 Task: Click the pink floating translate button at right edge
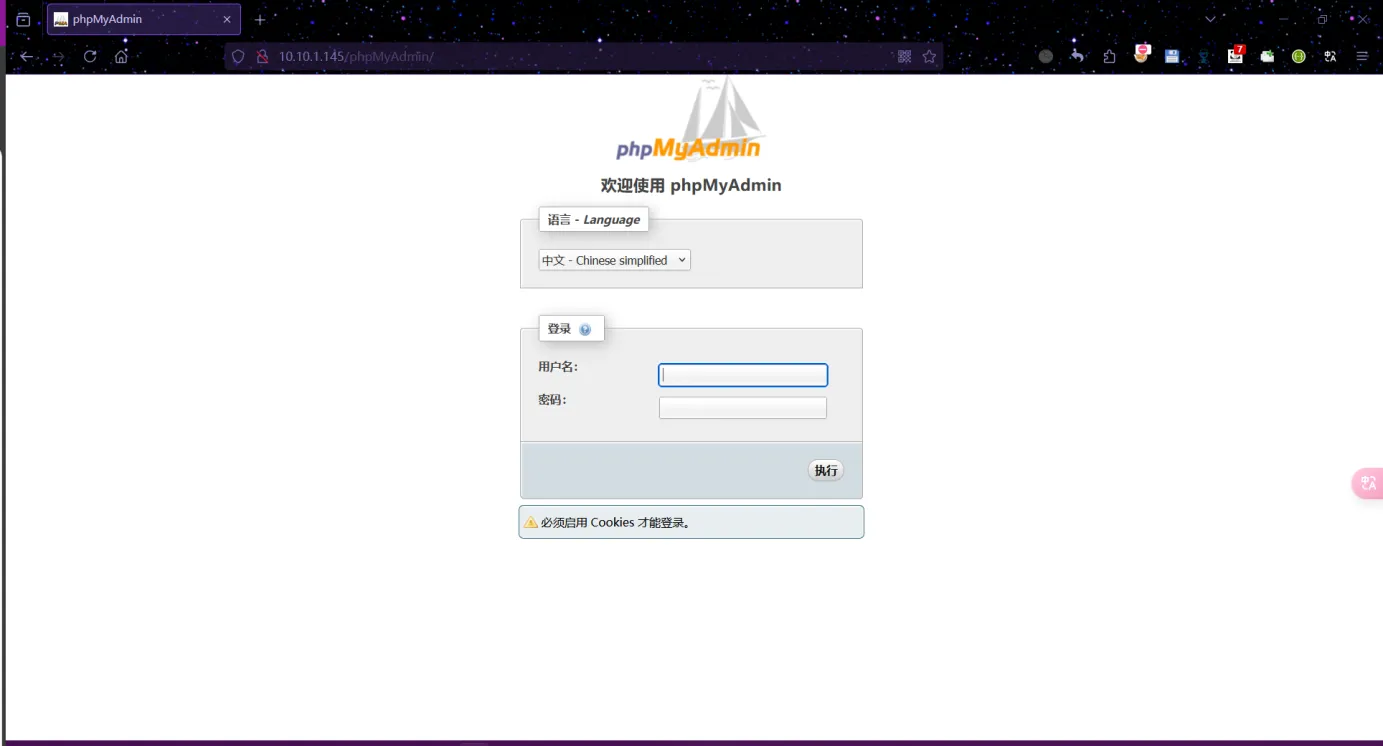pos(1368,483)
